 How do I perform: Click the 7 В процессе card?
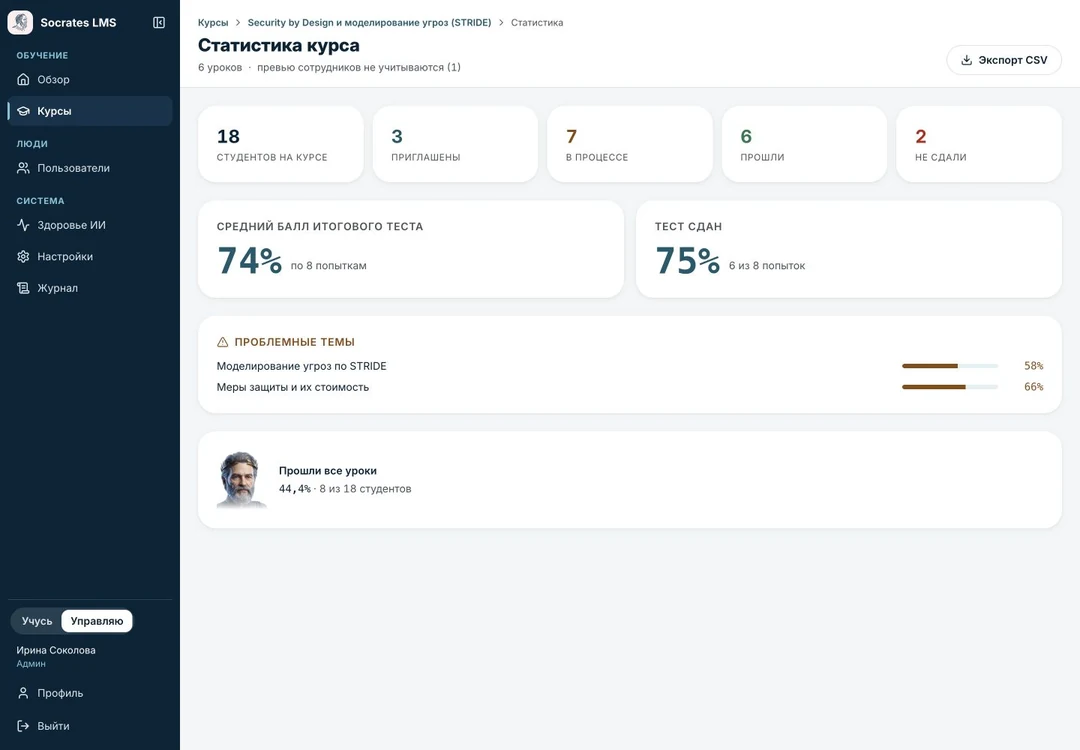click(630, 144)
